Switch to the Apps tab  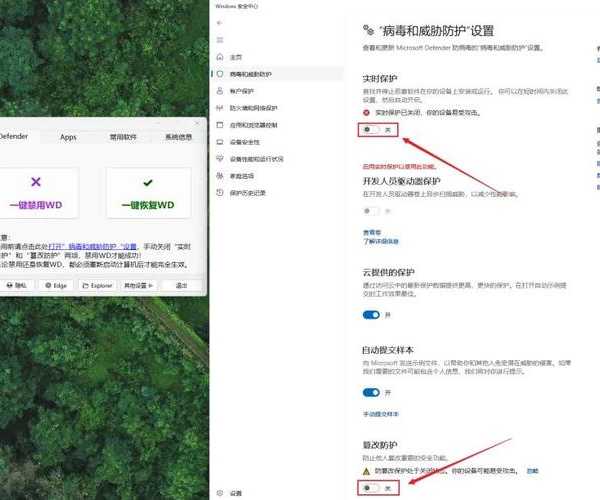point(68,137)
